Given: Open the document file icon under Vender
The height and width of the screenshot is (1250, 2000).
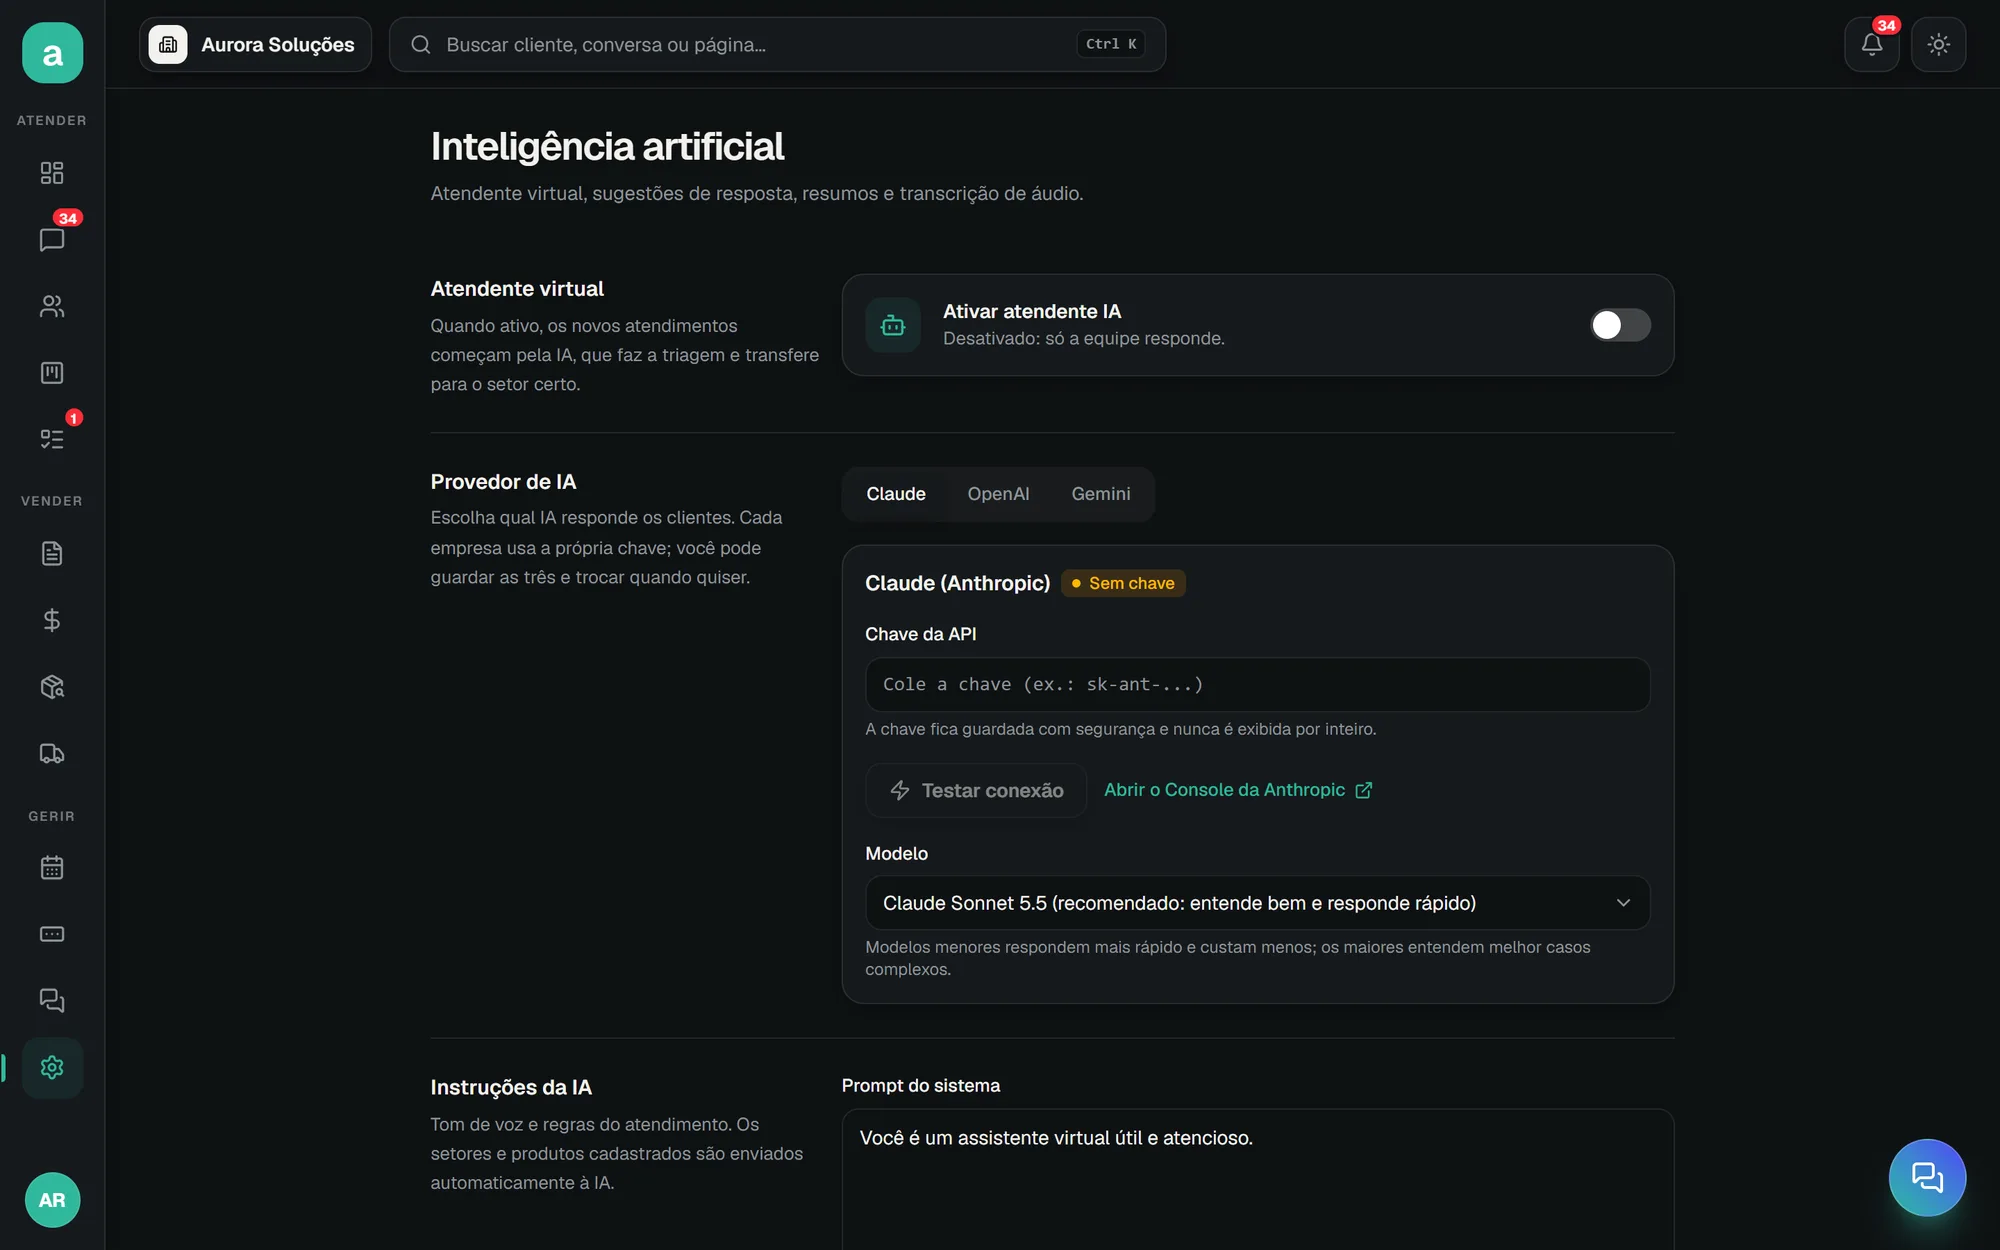Looking at the screenshot, I should 52,553.
